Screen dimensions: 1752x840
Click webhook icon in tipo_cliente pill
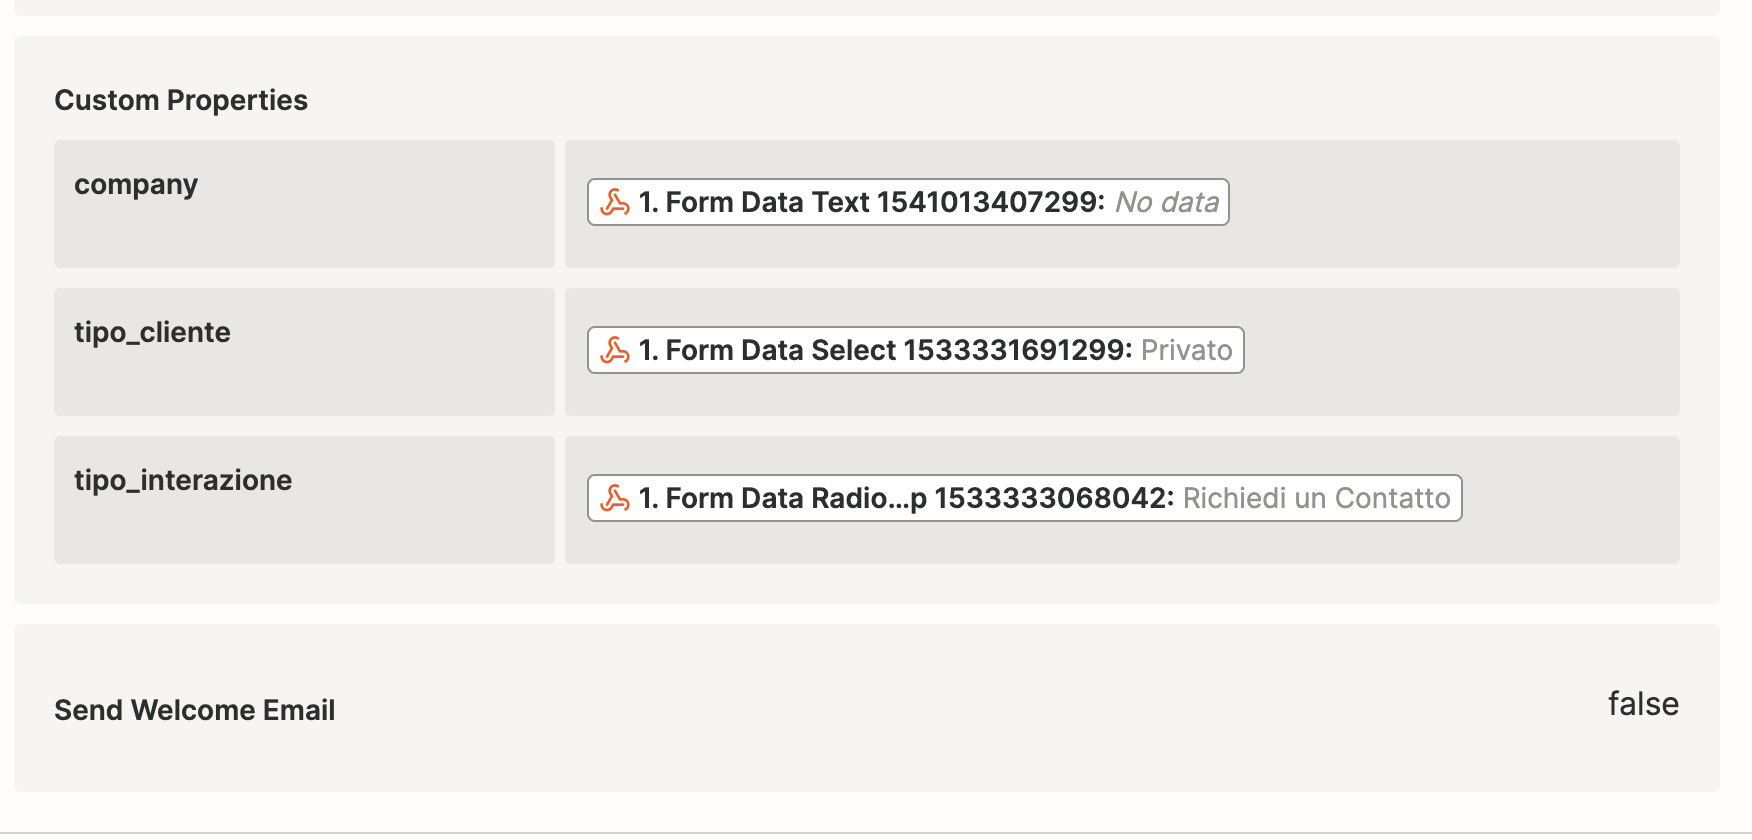[615, 350]
